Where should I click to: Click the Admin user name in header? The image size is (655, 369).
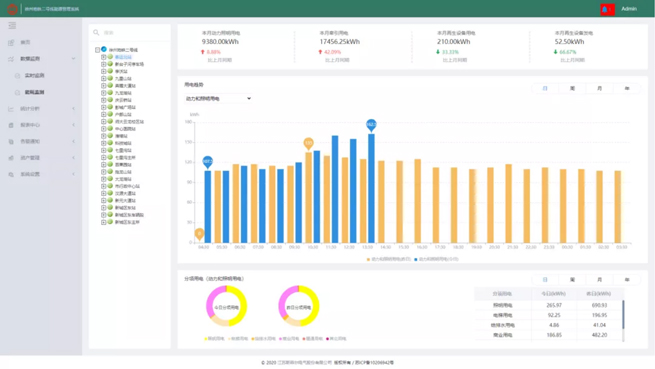629,9
